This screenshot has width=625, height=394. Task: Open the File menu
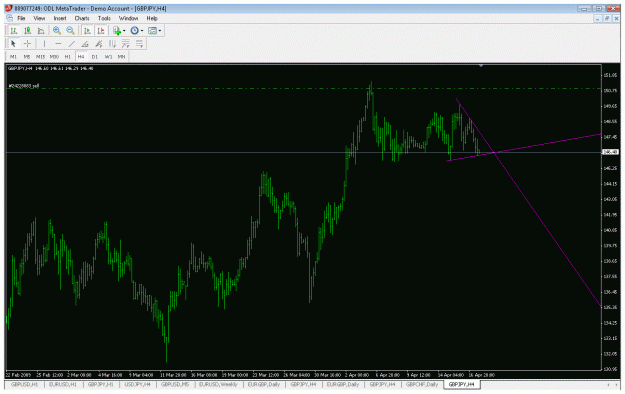click(x=21, y=18)
